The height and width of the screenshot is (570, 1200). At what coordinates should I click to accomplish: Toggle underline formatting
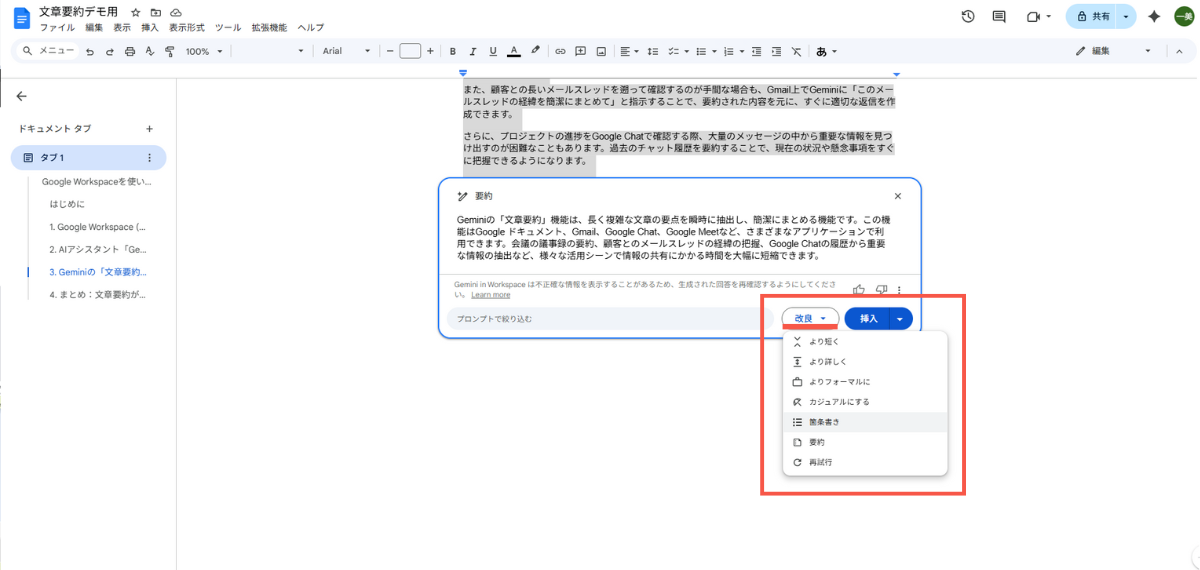tap(493, 51)
